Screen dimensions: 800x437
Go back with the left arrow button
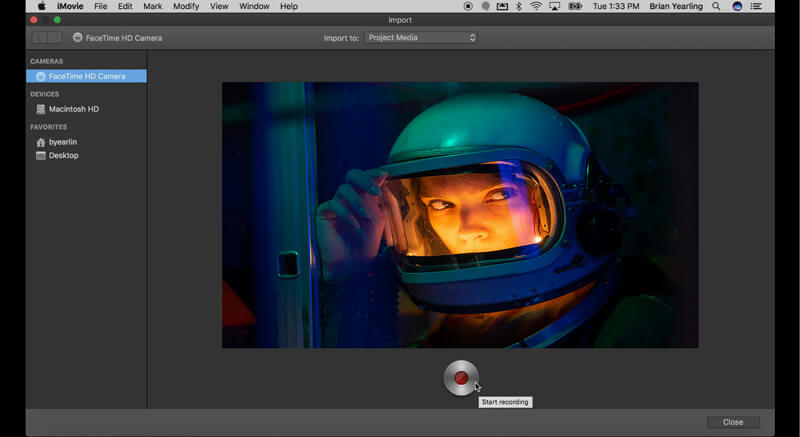tap(39, 38)
